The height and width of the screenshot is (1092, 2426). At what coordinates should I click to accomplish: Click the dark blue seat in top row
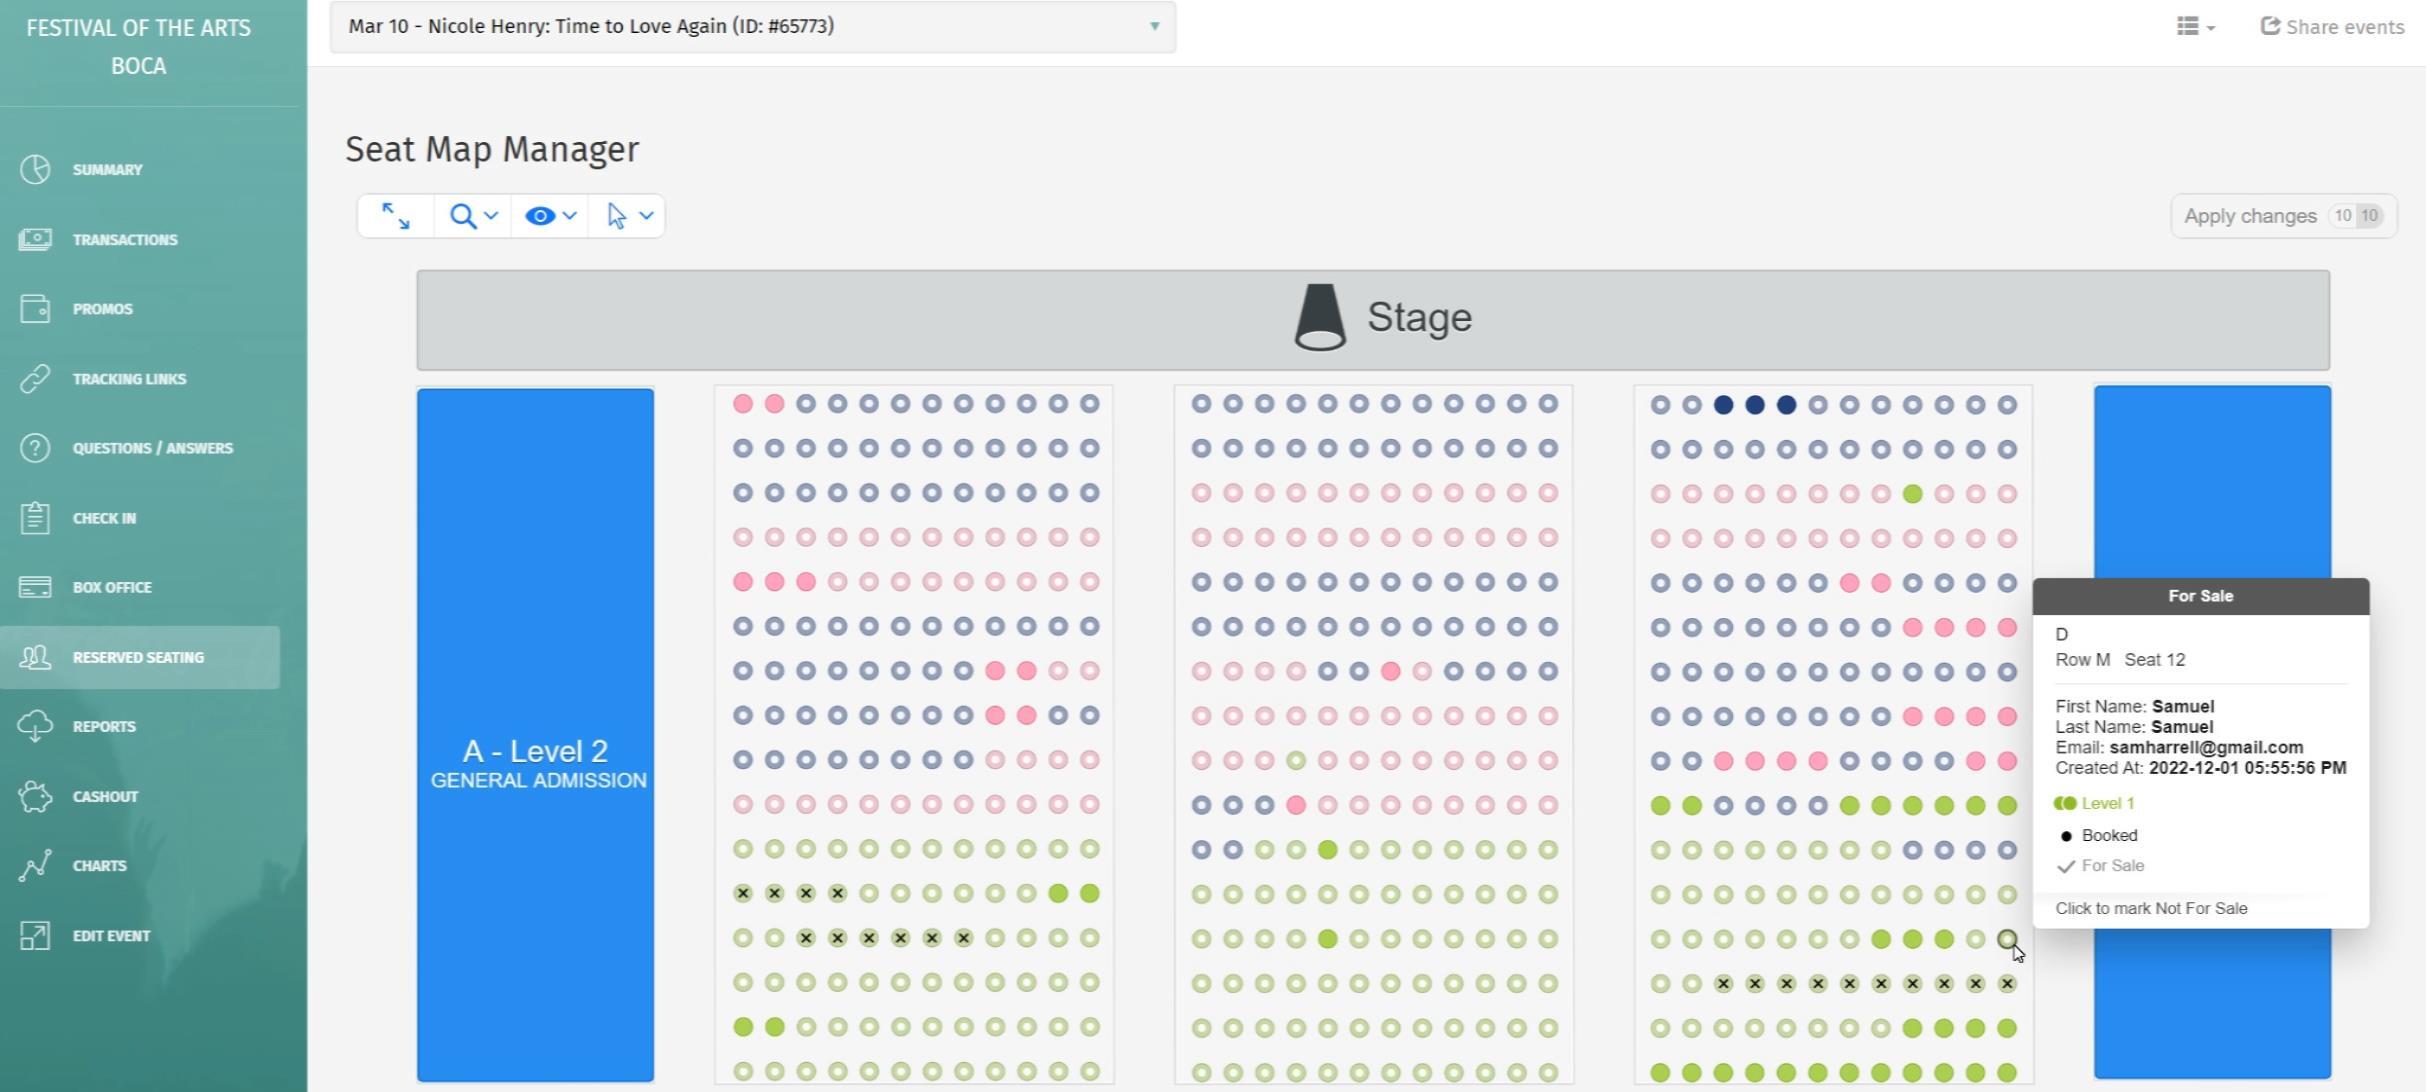coord(1754,405)
